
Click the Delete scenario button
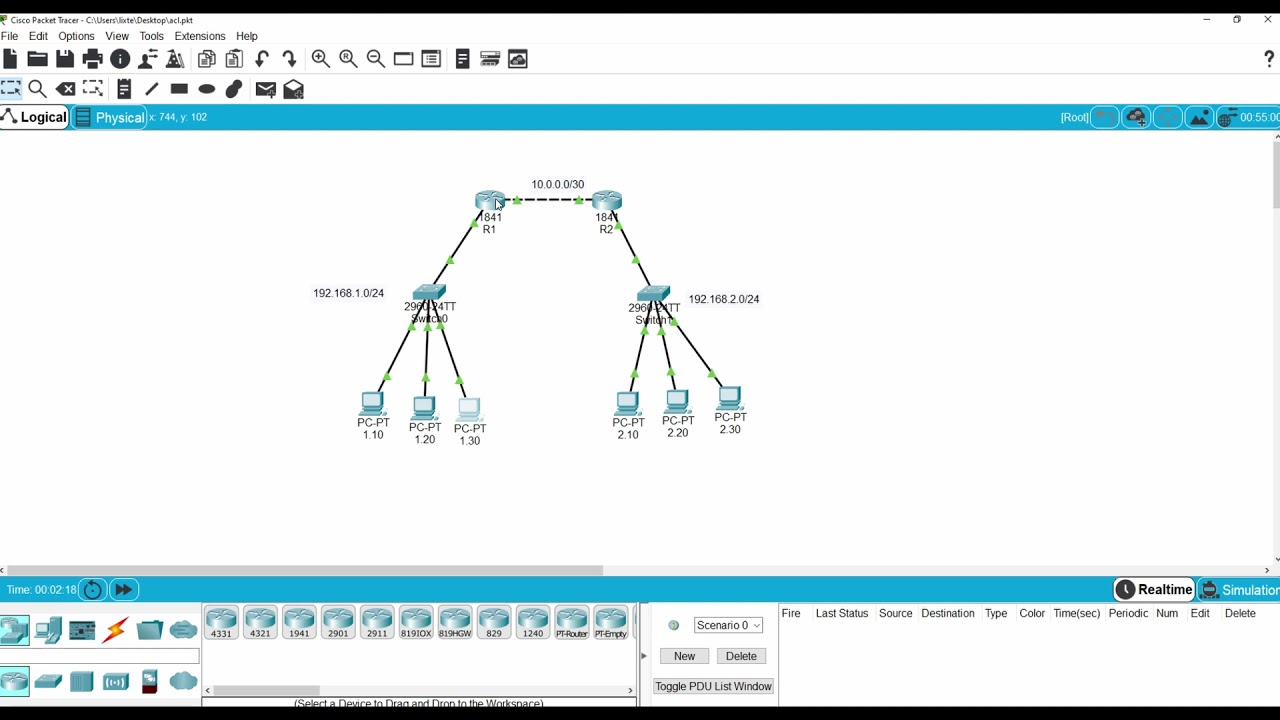pos(741,656)
